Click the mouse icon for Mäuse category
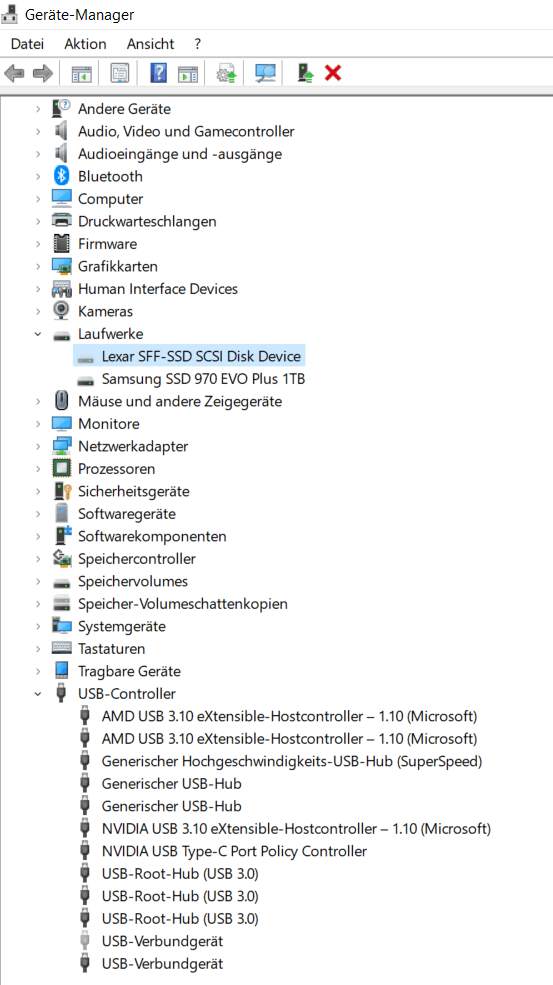This screenshot has width=553, height=985. pyautogui.click(x=62, y=401)
